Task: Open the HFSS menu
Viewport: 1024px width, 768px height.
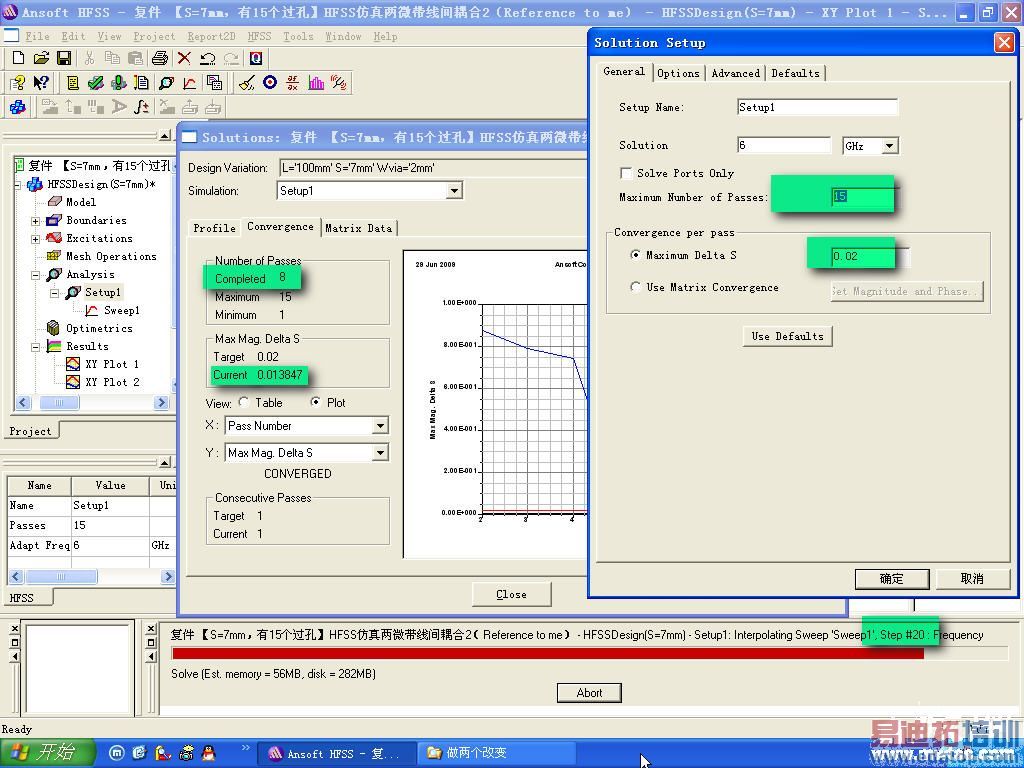Action: click(x=259, y=37)
